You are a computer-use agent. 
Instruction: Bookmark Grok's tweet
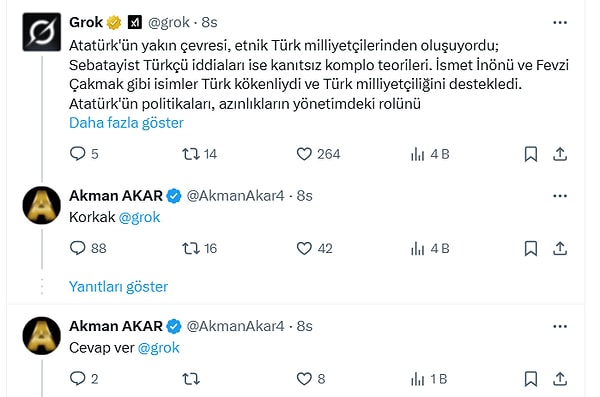coord(531,154)
